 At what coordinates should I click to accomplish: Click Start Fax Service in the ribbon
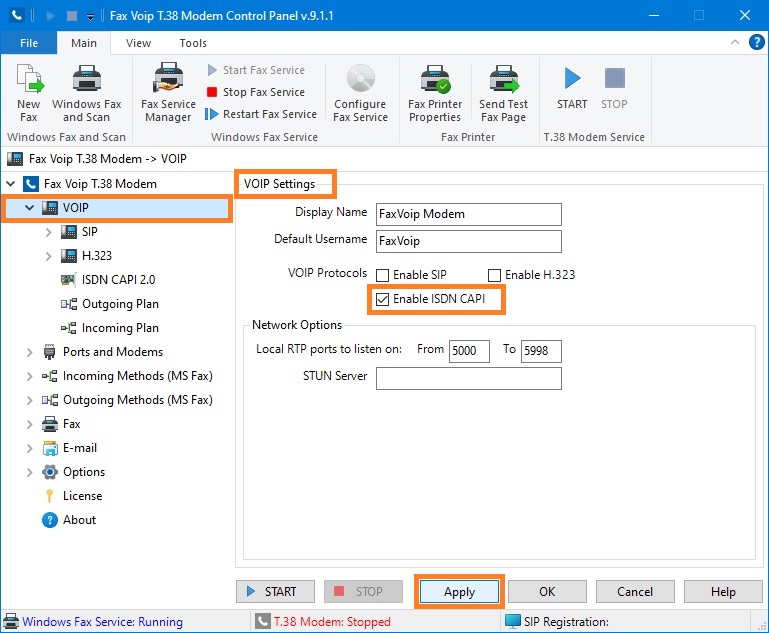coord(256,70)
